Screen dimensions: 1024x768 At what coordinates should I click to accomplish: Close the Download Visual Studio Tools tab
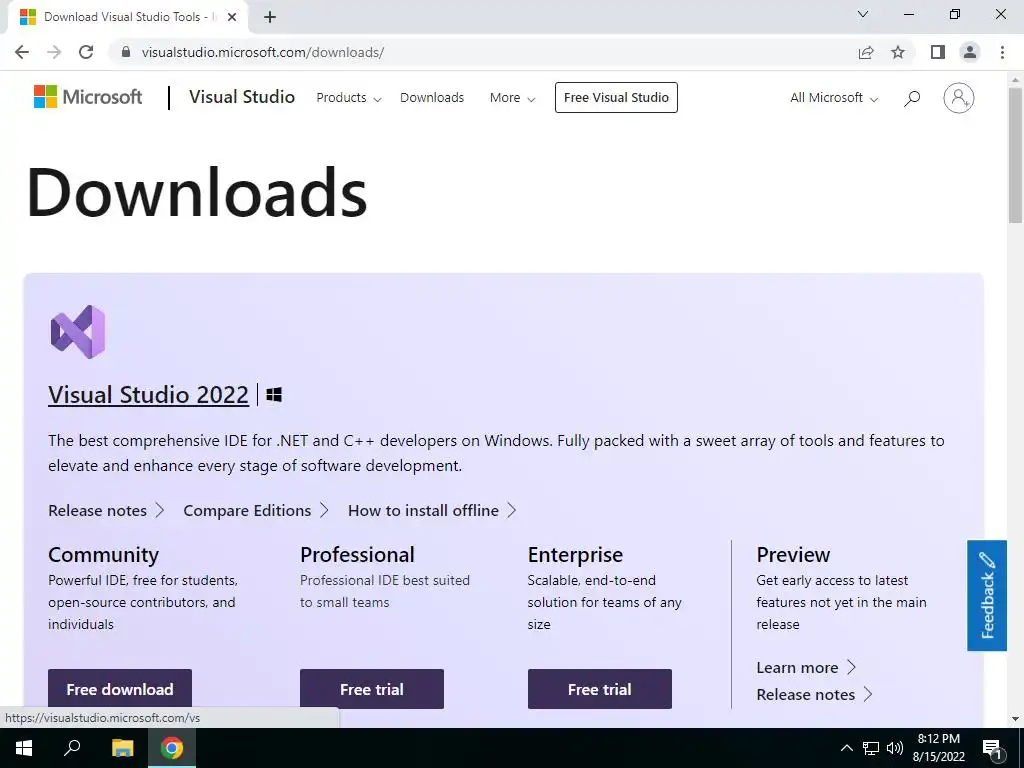[232, 17]
